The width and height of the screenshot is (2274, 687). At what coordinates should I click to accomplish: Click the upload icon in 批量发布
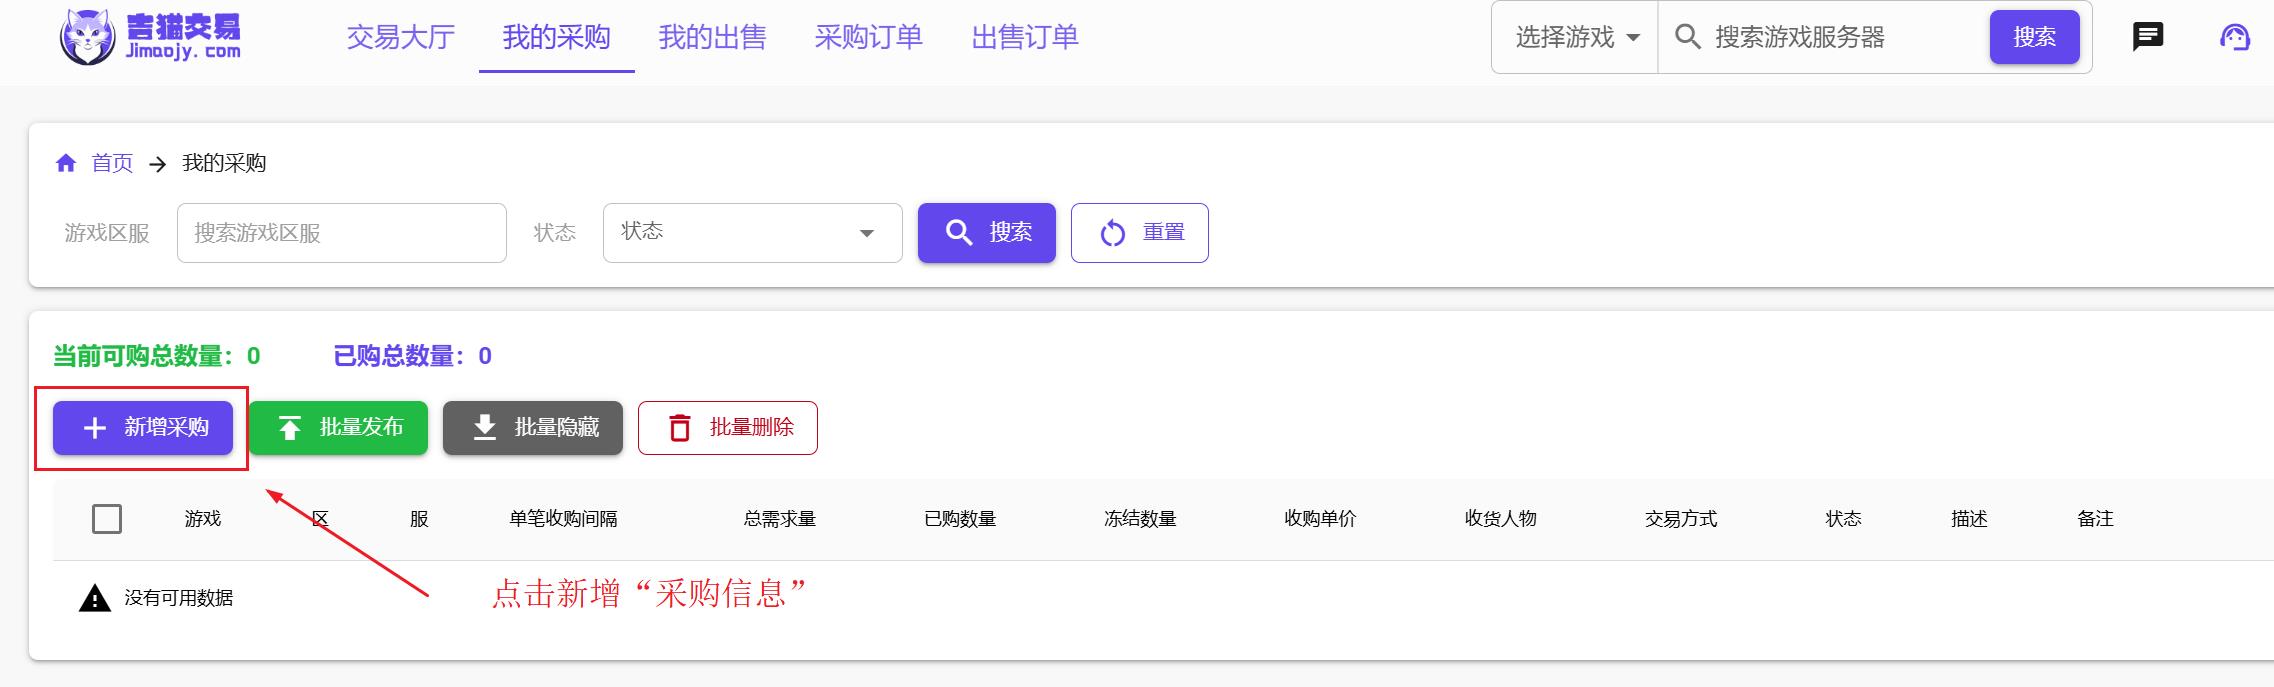tap(290, 428)
